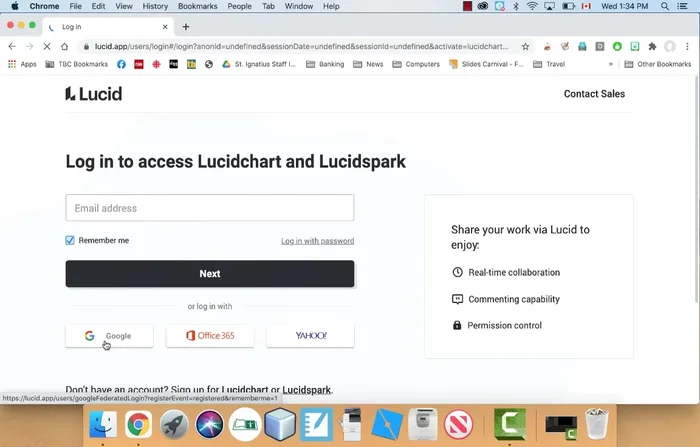Click the Wi-Fi status icon

[532, 6]
